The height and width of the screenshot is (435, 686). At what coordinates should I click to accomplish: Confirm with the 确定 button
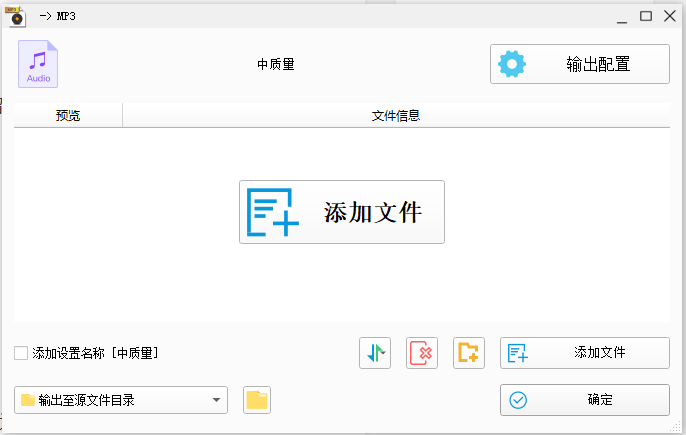(584, 400)
